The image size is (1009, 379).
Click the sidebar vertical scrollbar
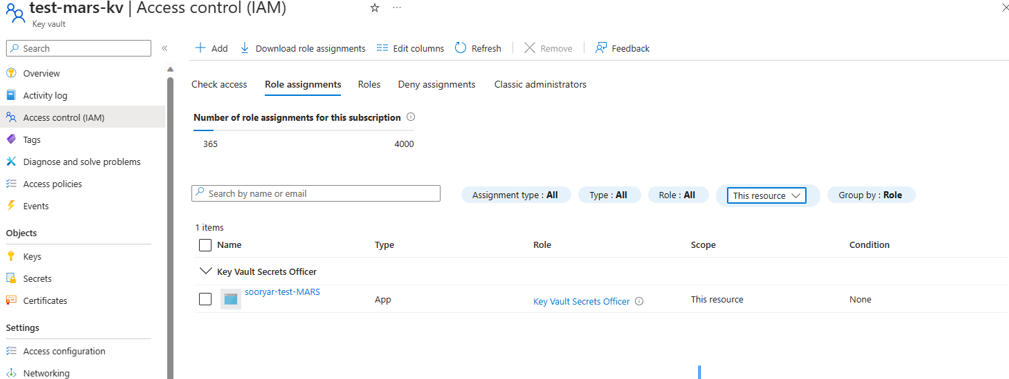[x=171, y=225]
